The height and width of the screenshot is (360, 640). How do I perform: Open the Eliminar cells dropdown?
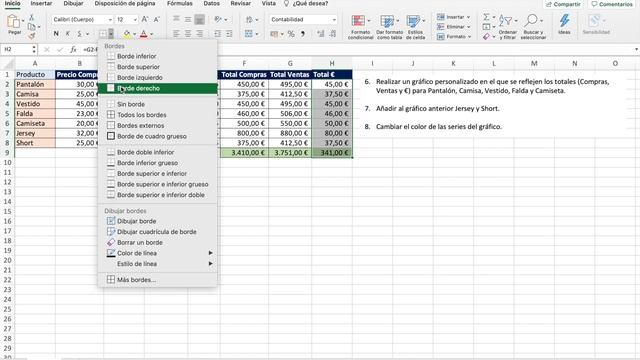coord(453,27)
